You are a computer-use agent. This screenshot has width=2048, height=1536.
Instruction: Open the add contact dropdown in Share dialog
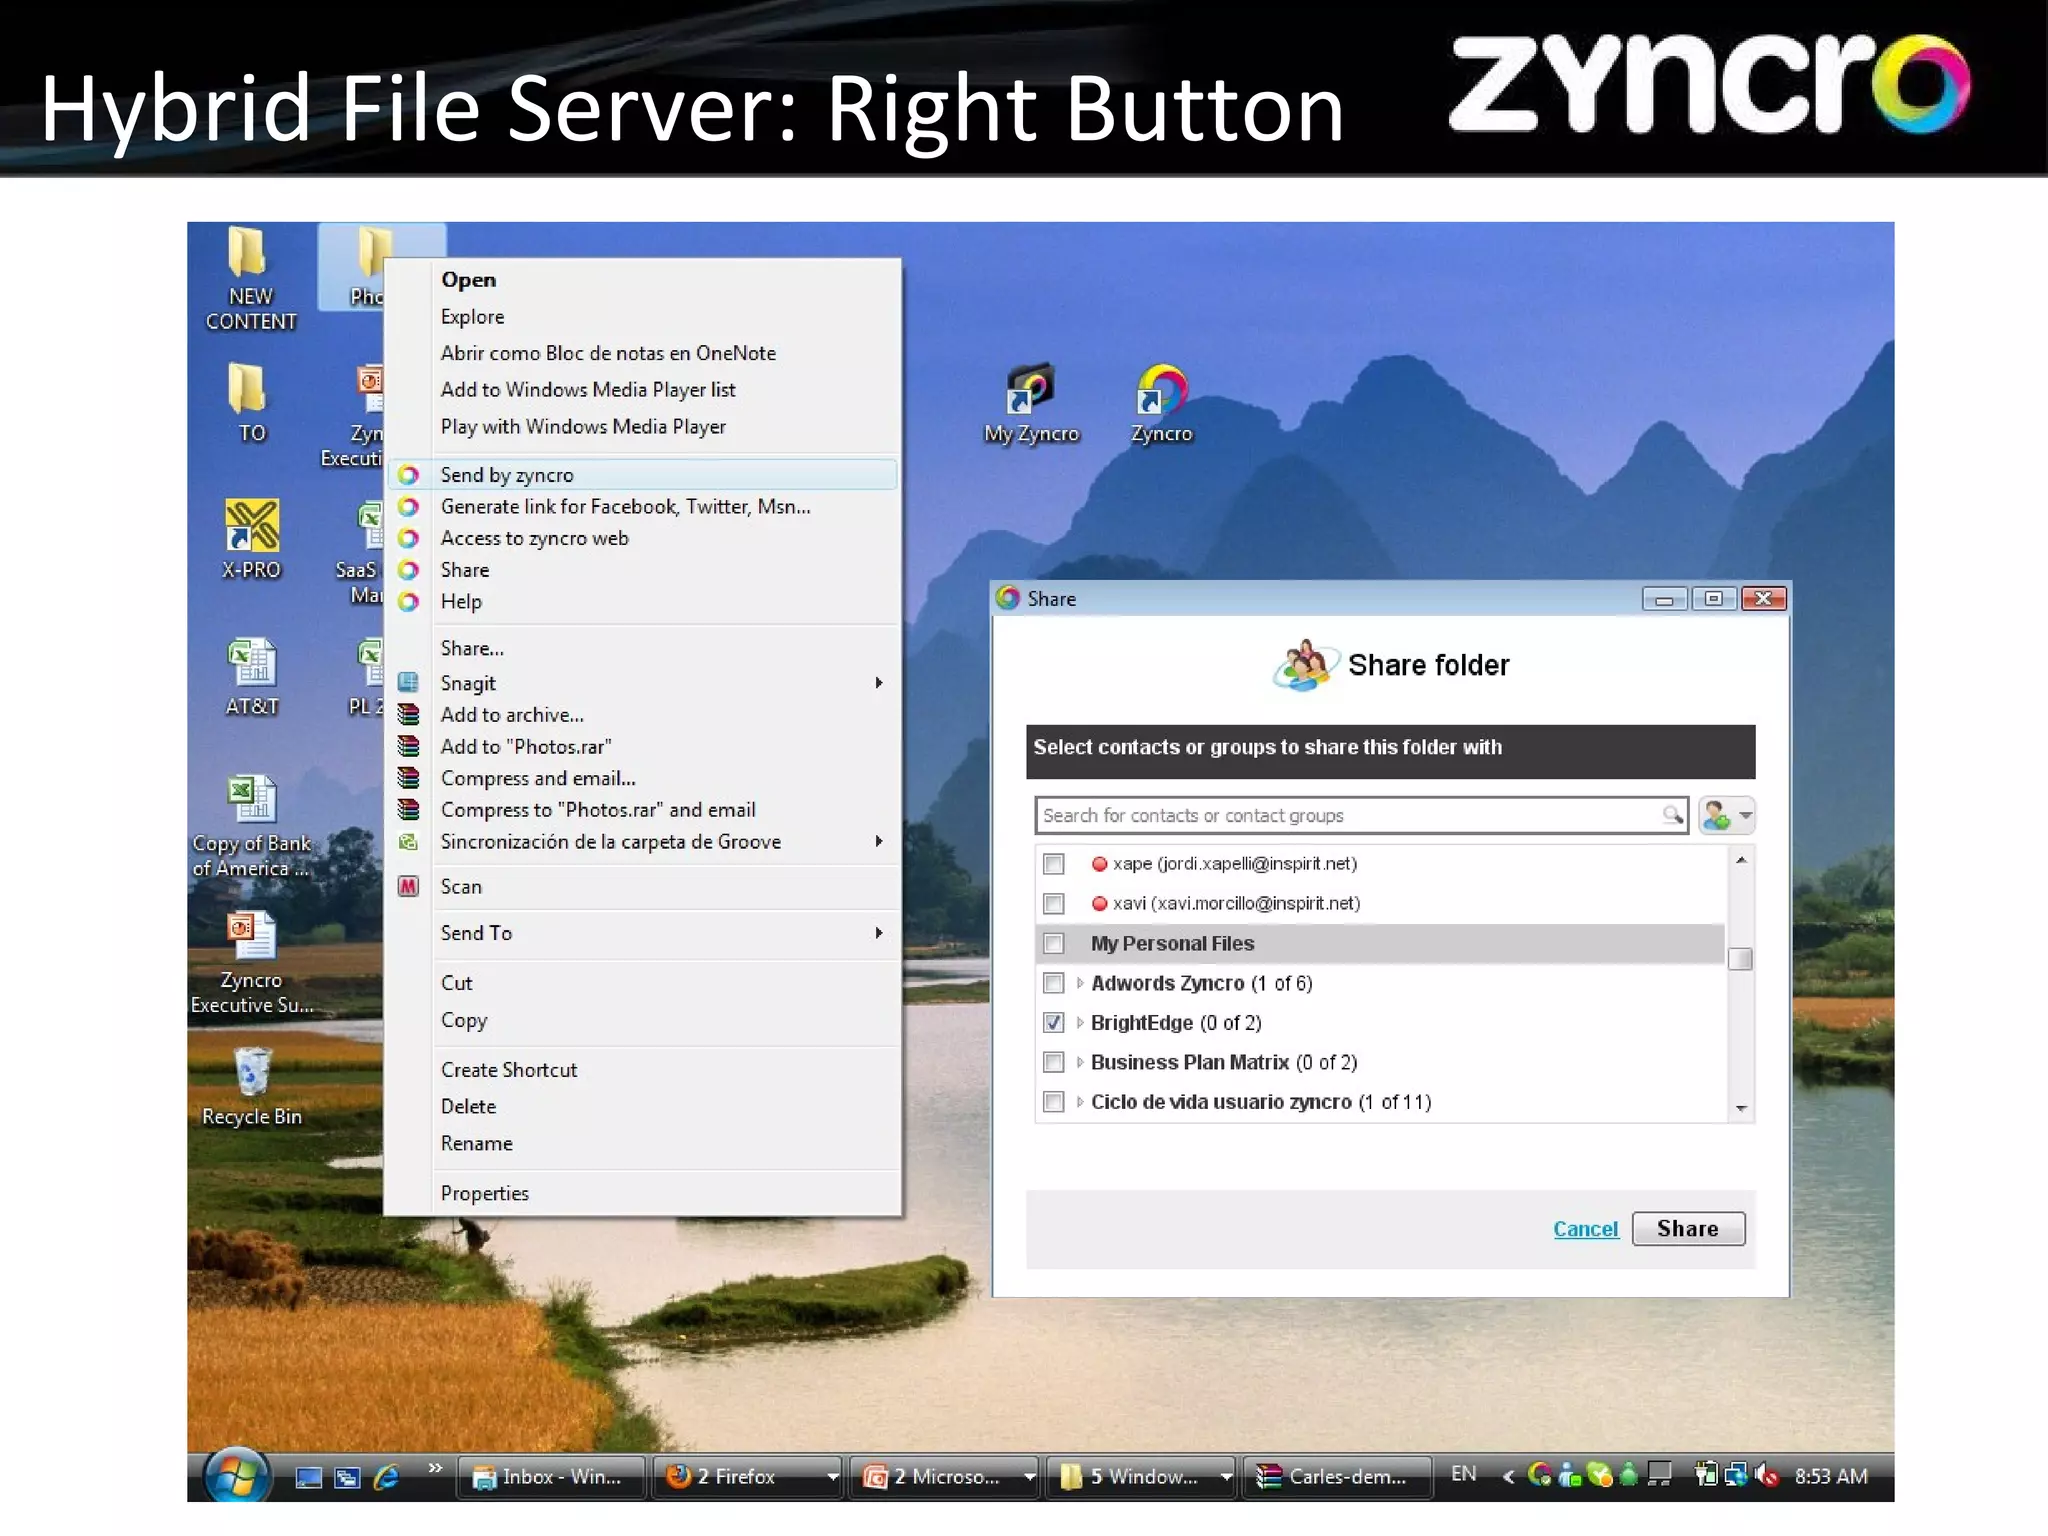pos(1727,815)
